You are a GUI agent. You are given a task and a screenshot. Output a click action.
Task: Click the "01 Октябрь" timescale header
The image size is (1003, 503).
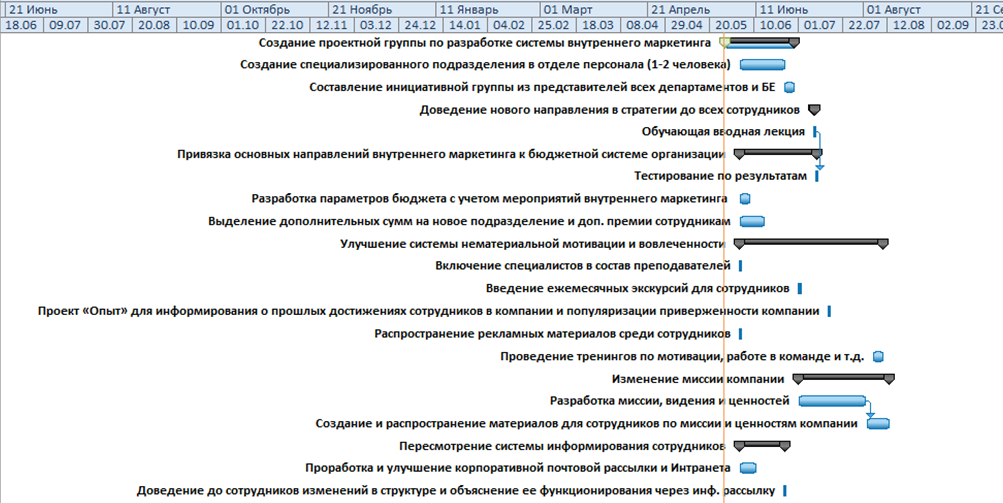tap(257, 8)
